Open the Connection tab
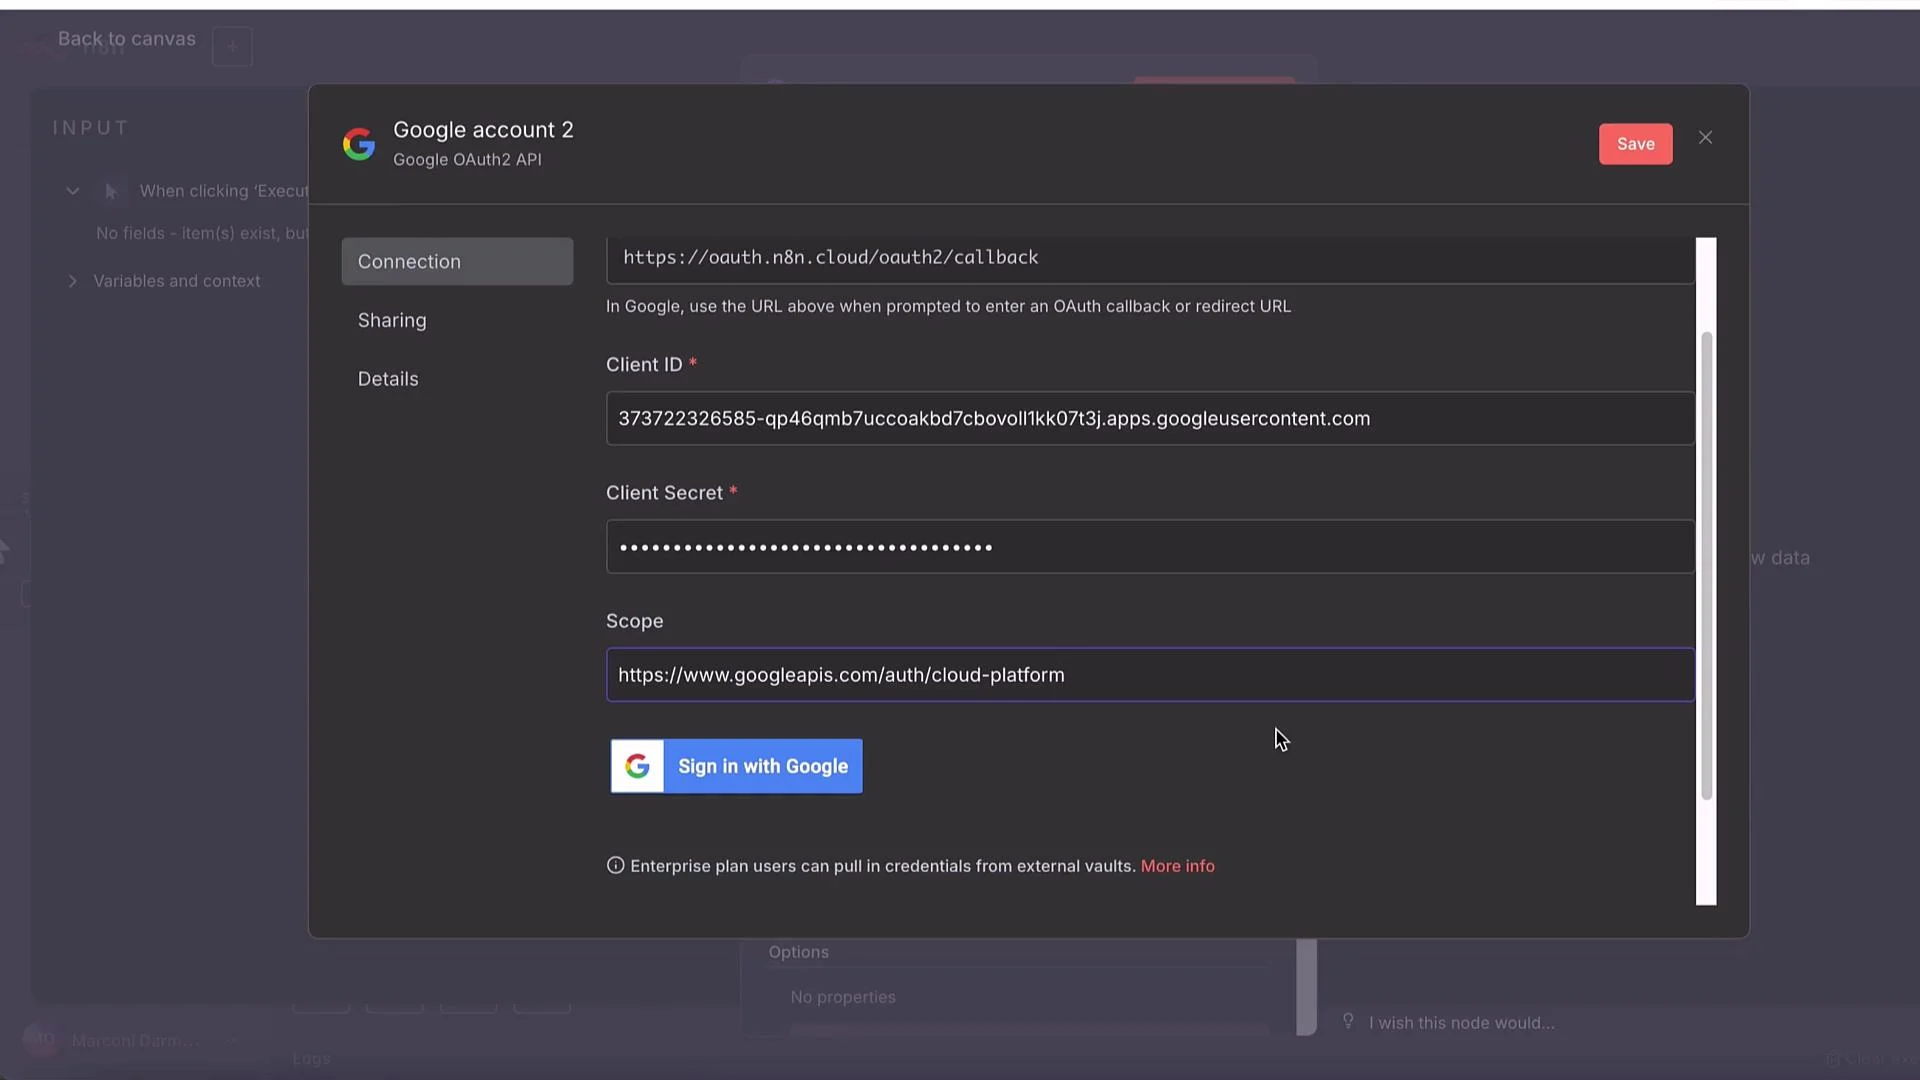 point(457,261)
